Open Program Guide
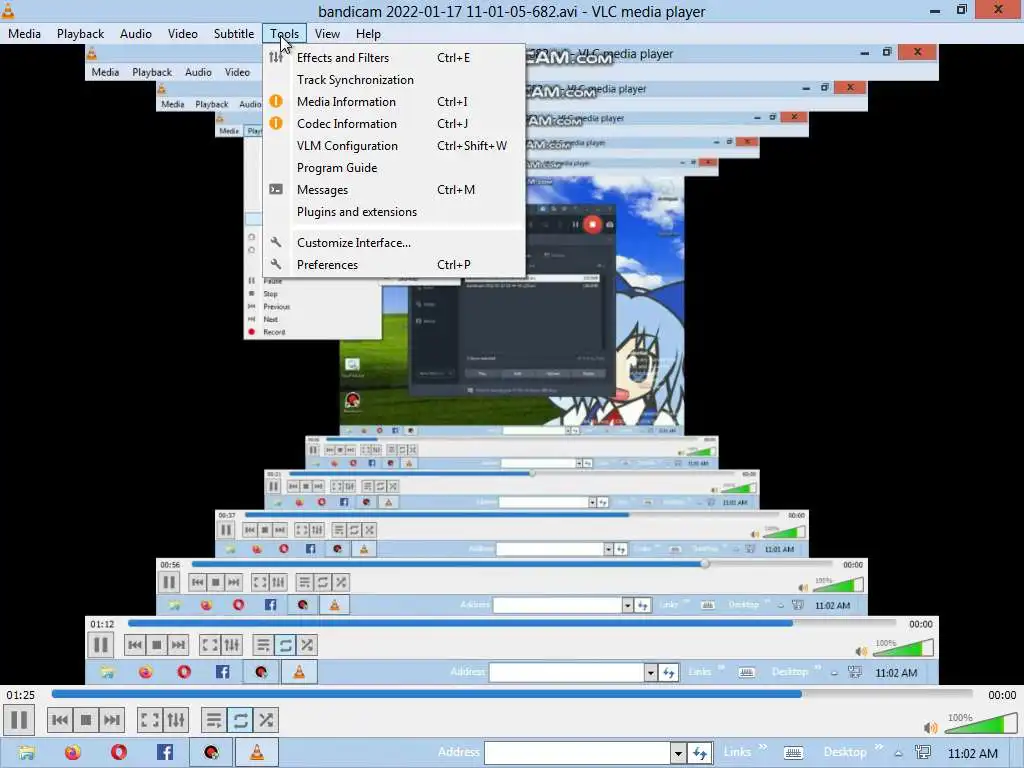The width and height of the screenshot is (1024, 768). pyautogui.click(x=394, y=168)
